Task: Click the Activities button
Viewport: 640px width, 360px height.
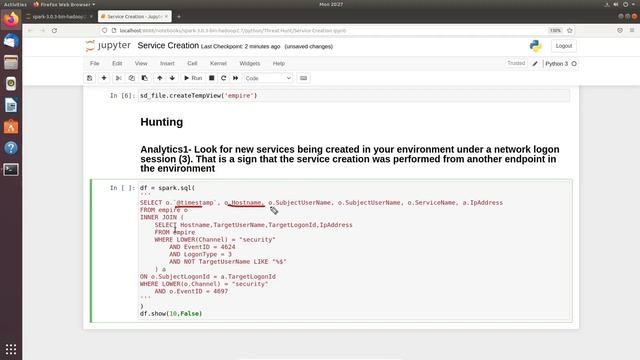Action: pyautogui.click(x=16, y=4)
